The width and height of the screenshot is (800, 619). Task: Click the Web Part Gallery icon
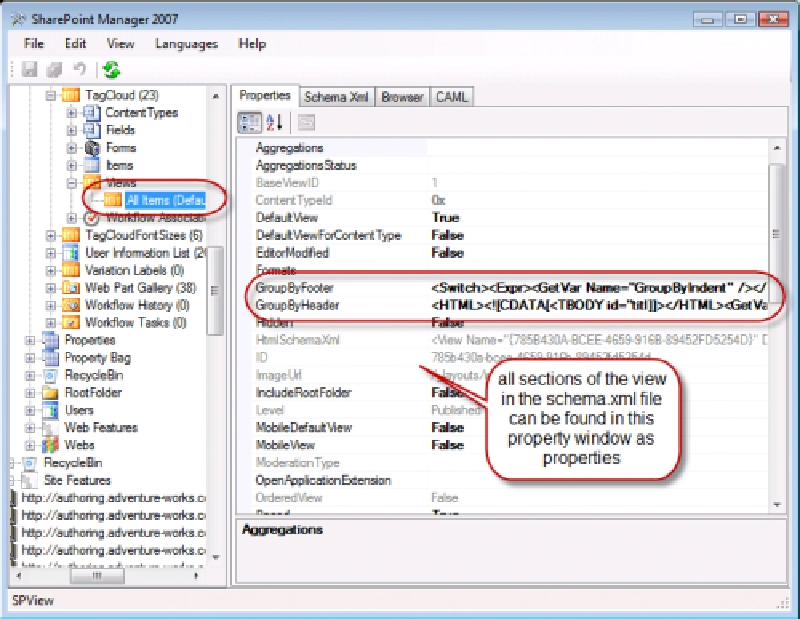(71, 287)
